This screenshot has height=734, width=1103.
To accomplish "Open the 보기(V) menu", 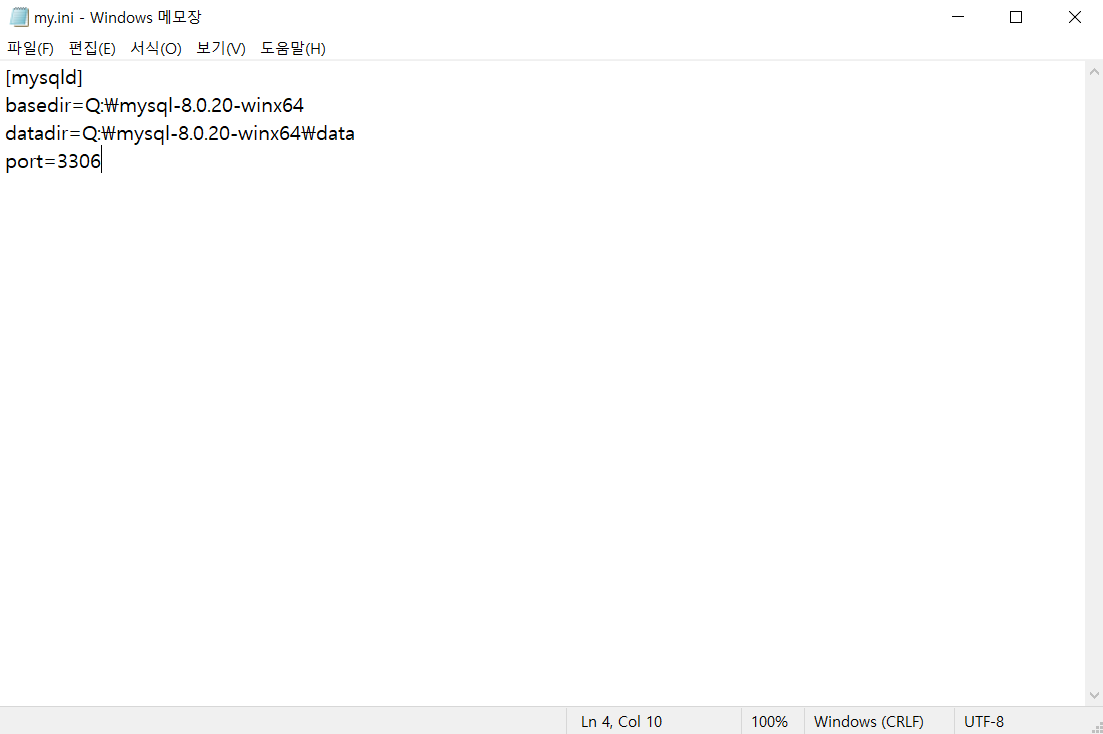I will pyautogui.click(x=221, y=48).
